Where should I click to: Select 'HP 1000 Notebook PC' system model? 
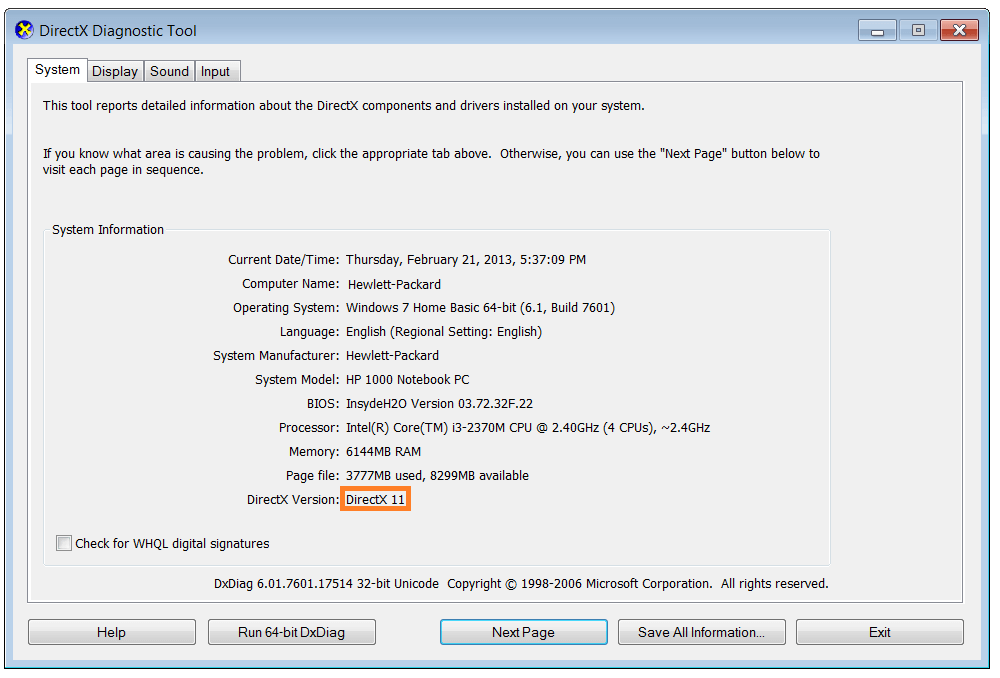[408, 380]
